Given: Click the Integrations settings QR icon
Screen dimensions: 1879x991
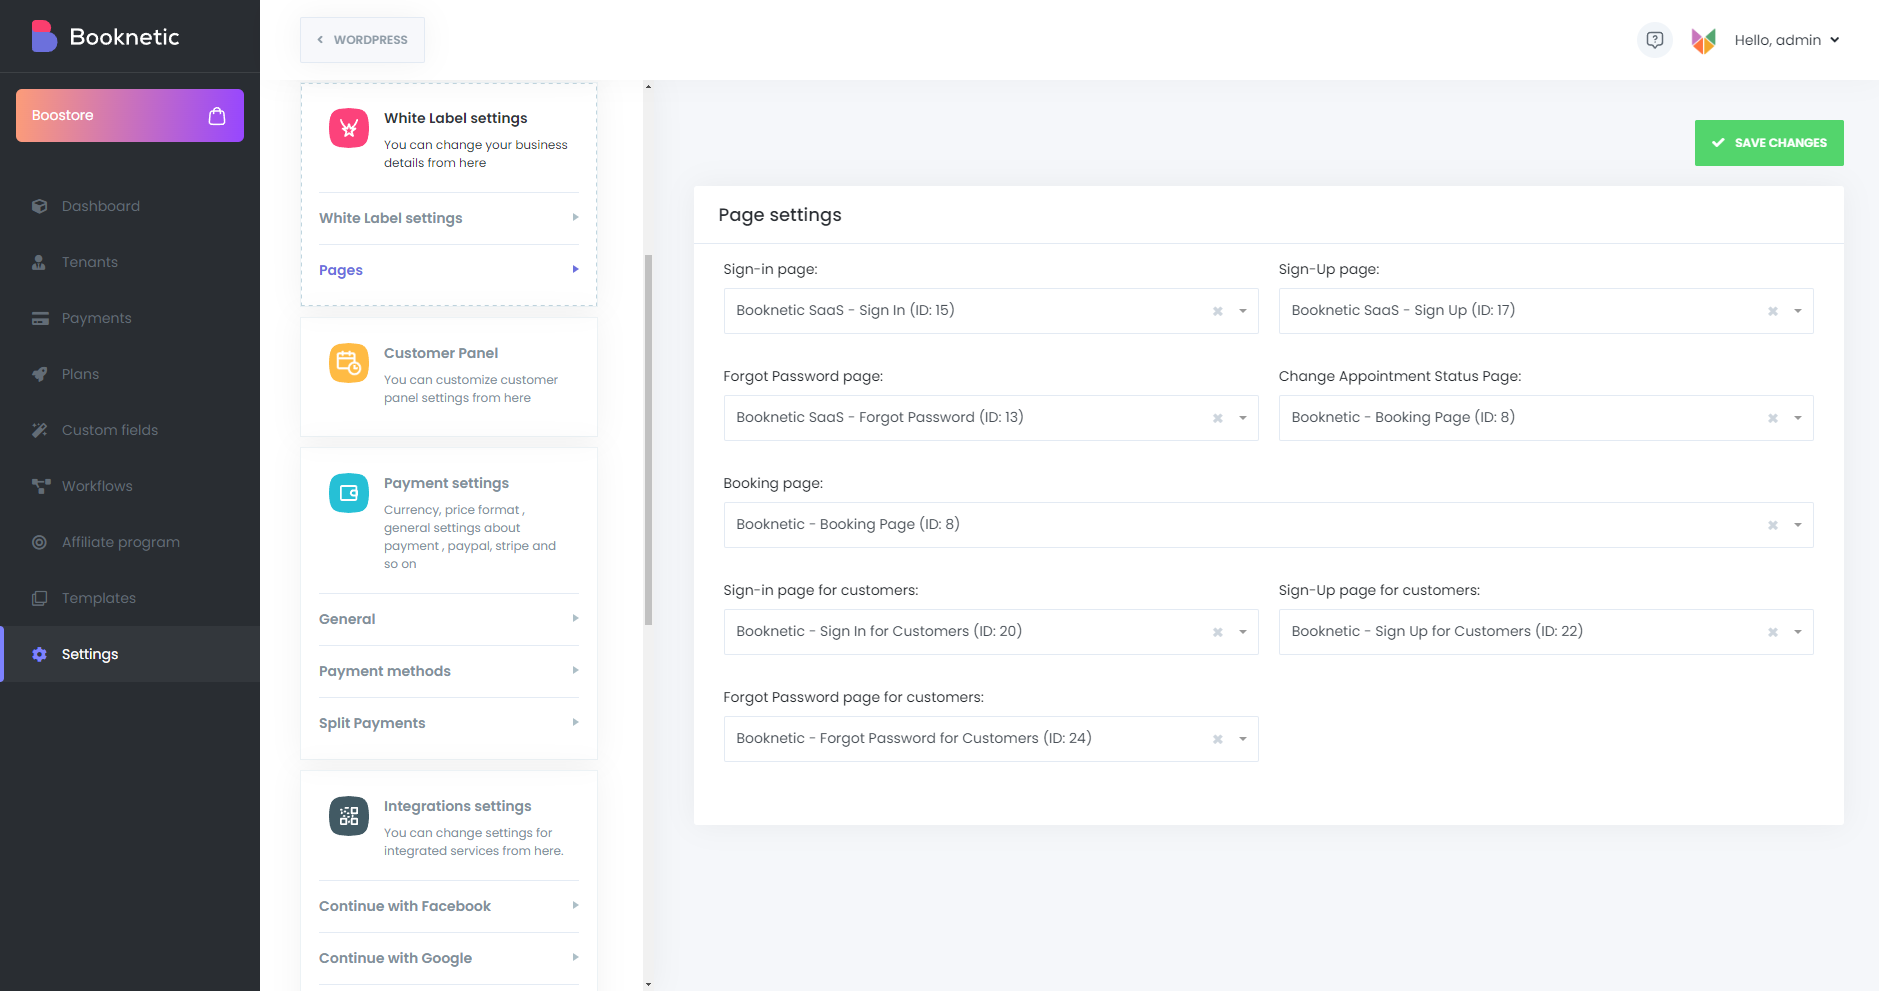Looking at the screenshot, I should click(x=349, y=816).
